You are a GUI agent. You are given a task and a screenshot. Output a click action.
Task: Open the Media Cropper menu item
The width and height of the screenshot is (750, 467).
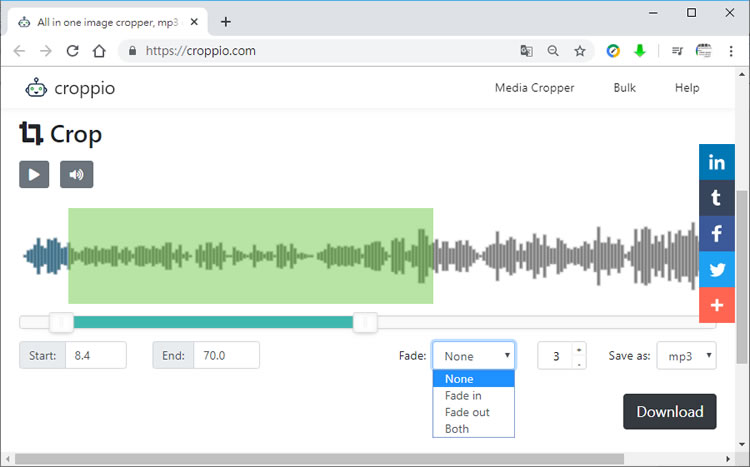[x=534, y=88]
